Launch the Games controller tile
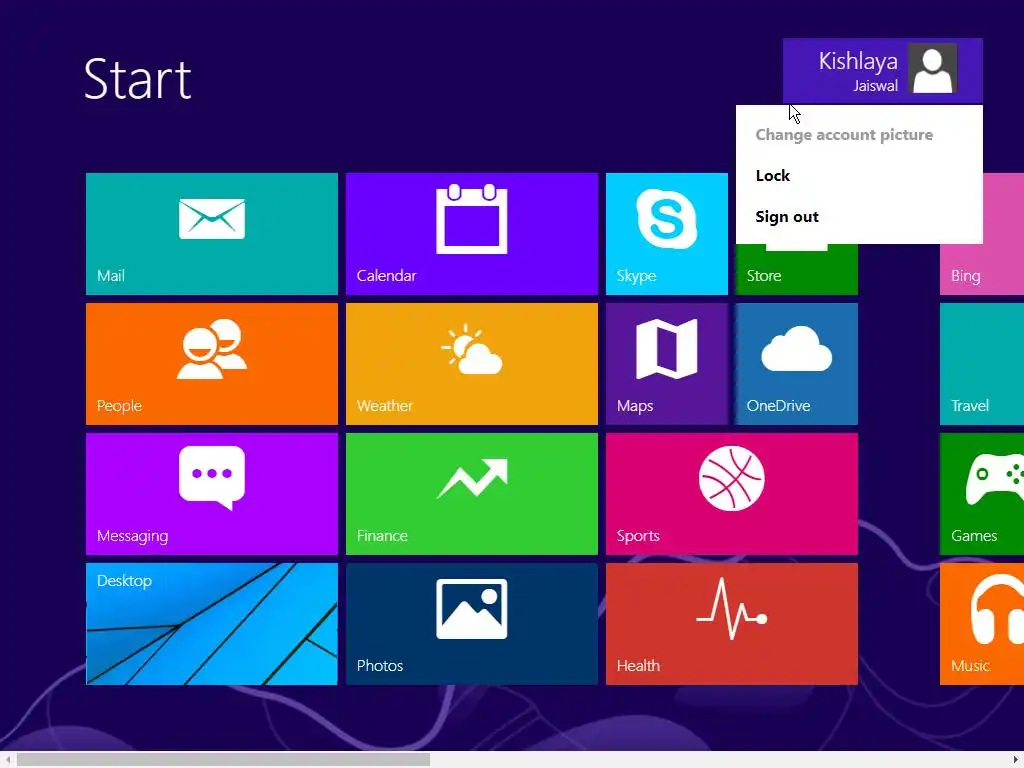 (x=982, y=494)
